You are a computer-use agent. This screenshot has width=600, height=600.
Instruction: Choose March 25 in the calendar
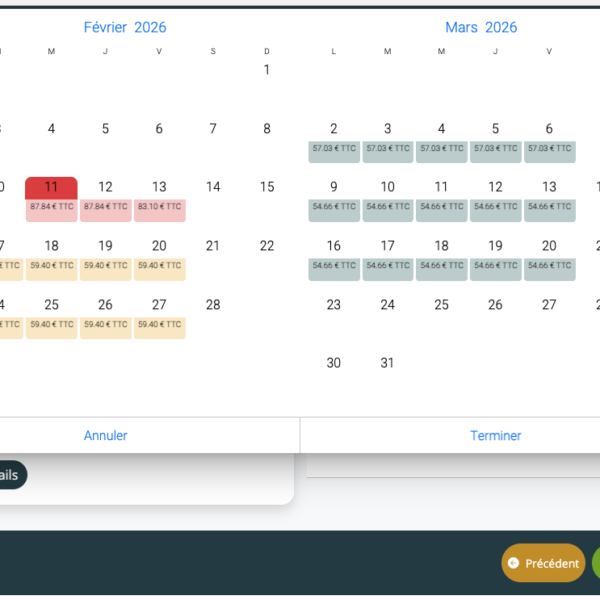(x=441, y=305)
